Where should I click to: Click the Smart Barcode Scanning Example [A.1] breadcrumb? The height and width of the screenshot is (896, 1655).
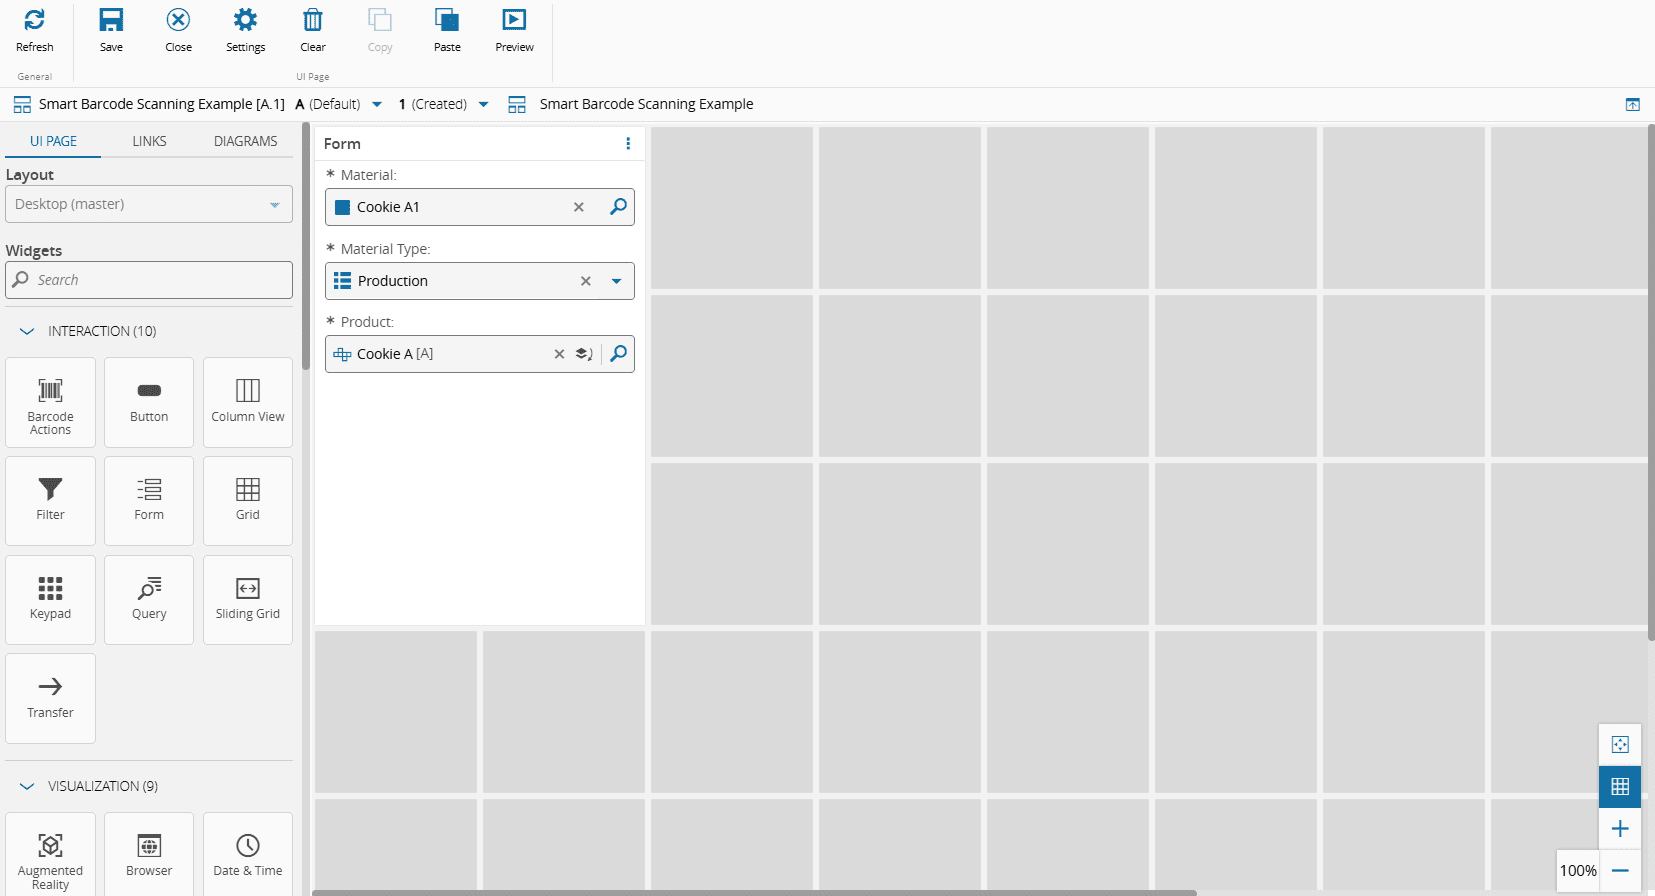pyautogui.click(x=162, y=104)
